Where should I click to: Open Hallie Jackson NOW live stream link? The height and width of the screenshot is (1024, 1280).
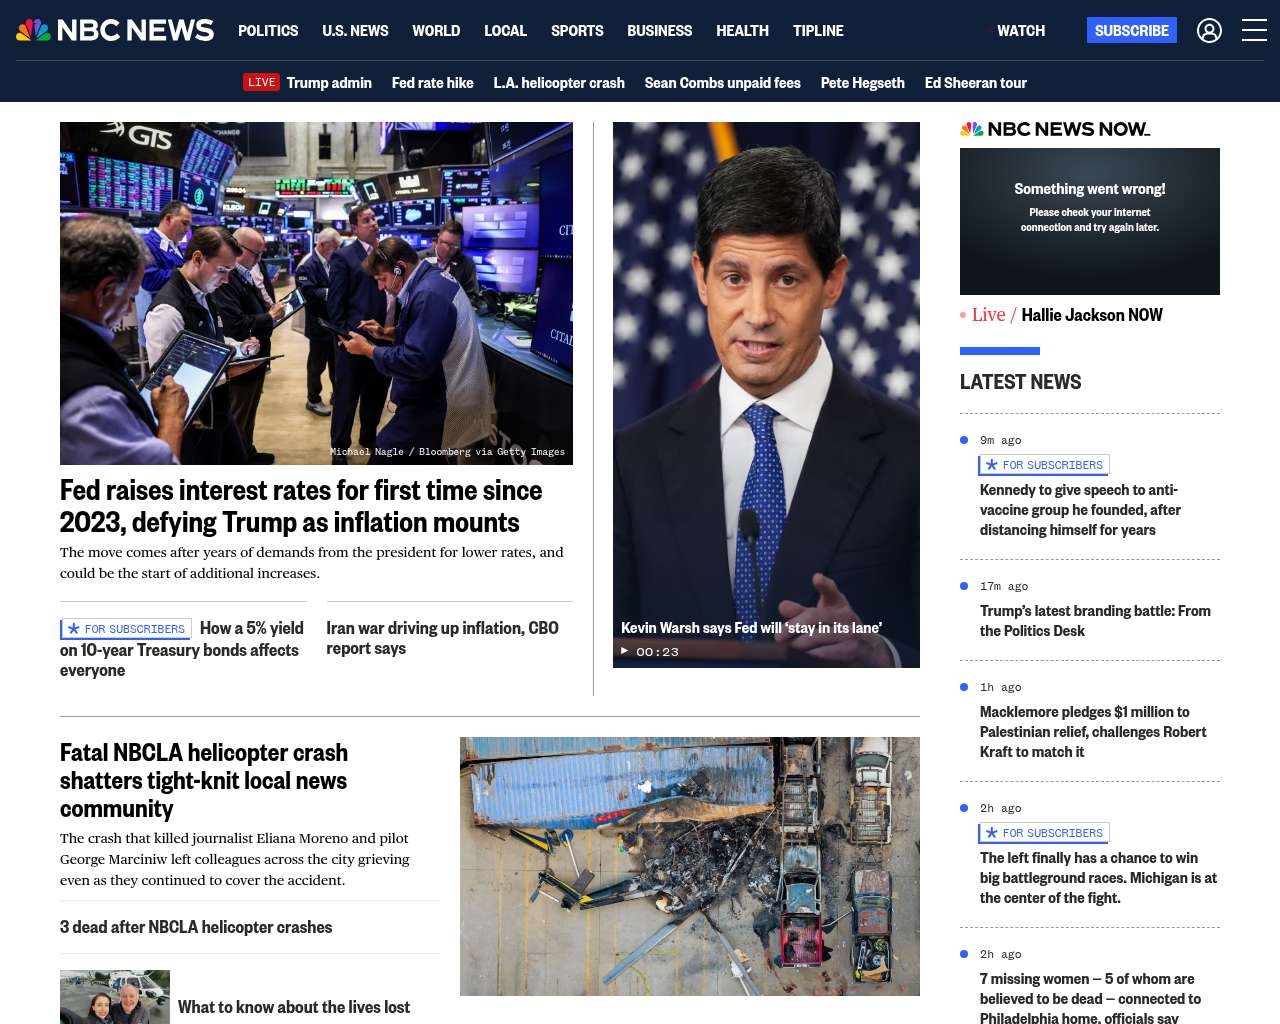pos(1091,315)
